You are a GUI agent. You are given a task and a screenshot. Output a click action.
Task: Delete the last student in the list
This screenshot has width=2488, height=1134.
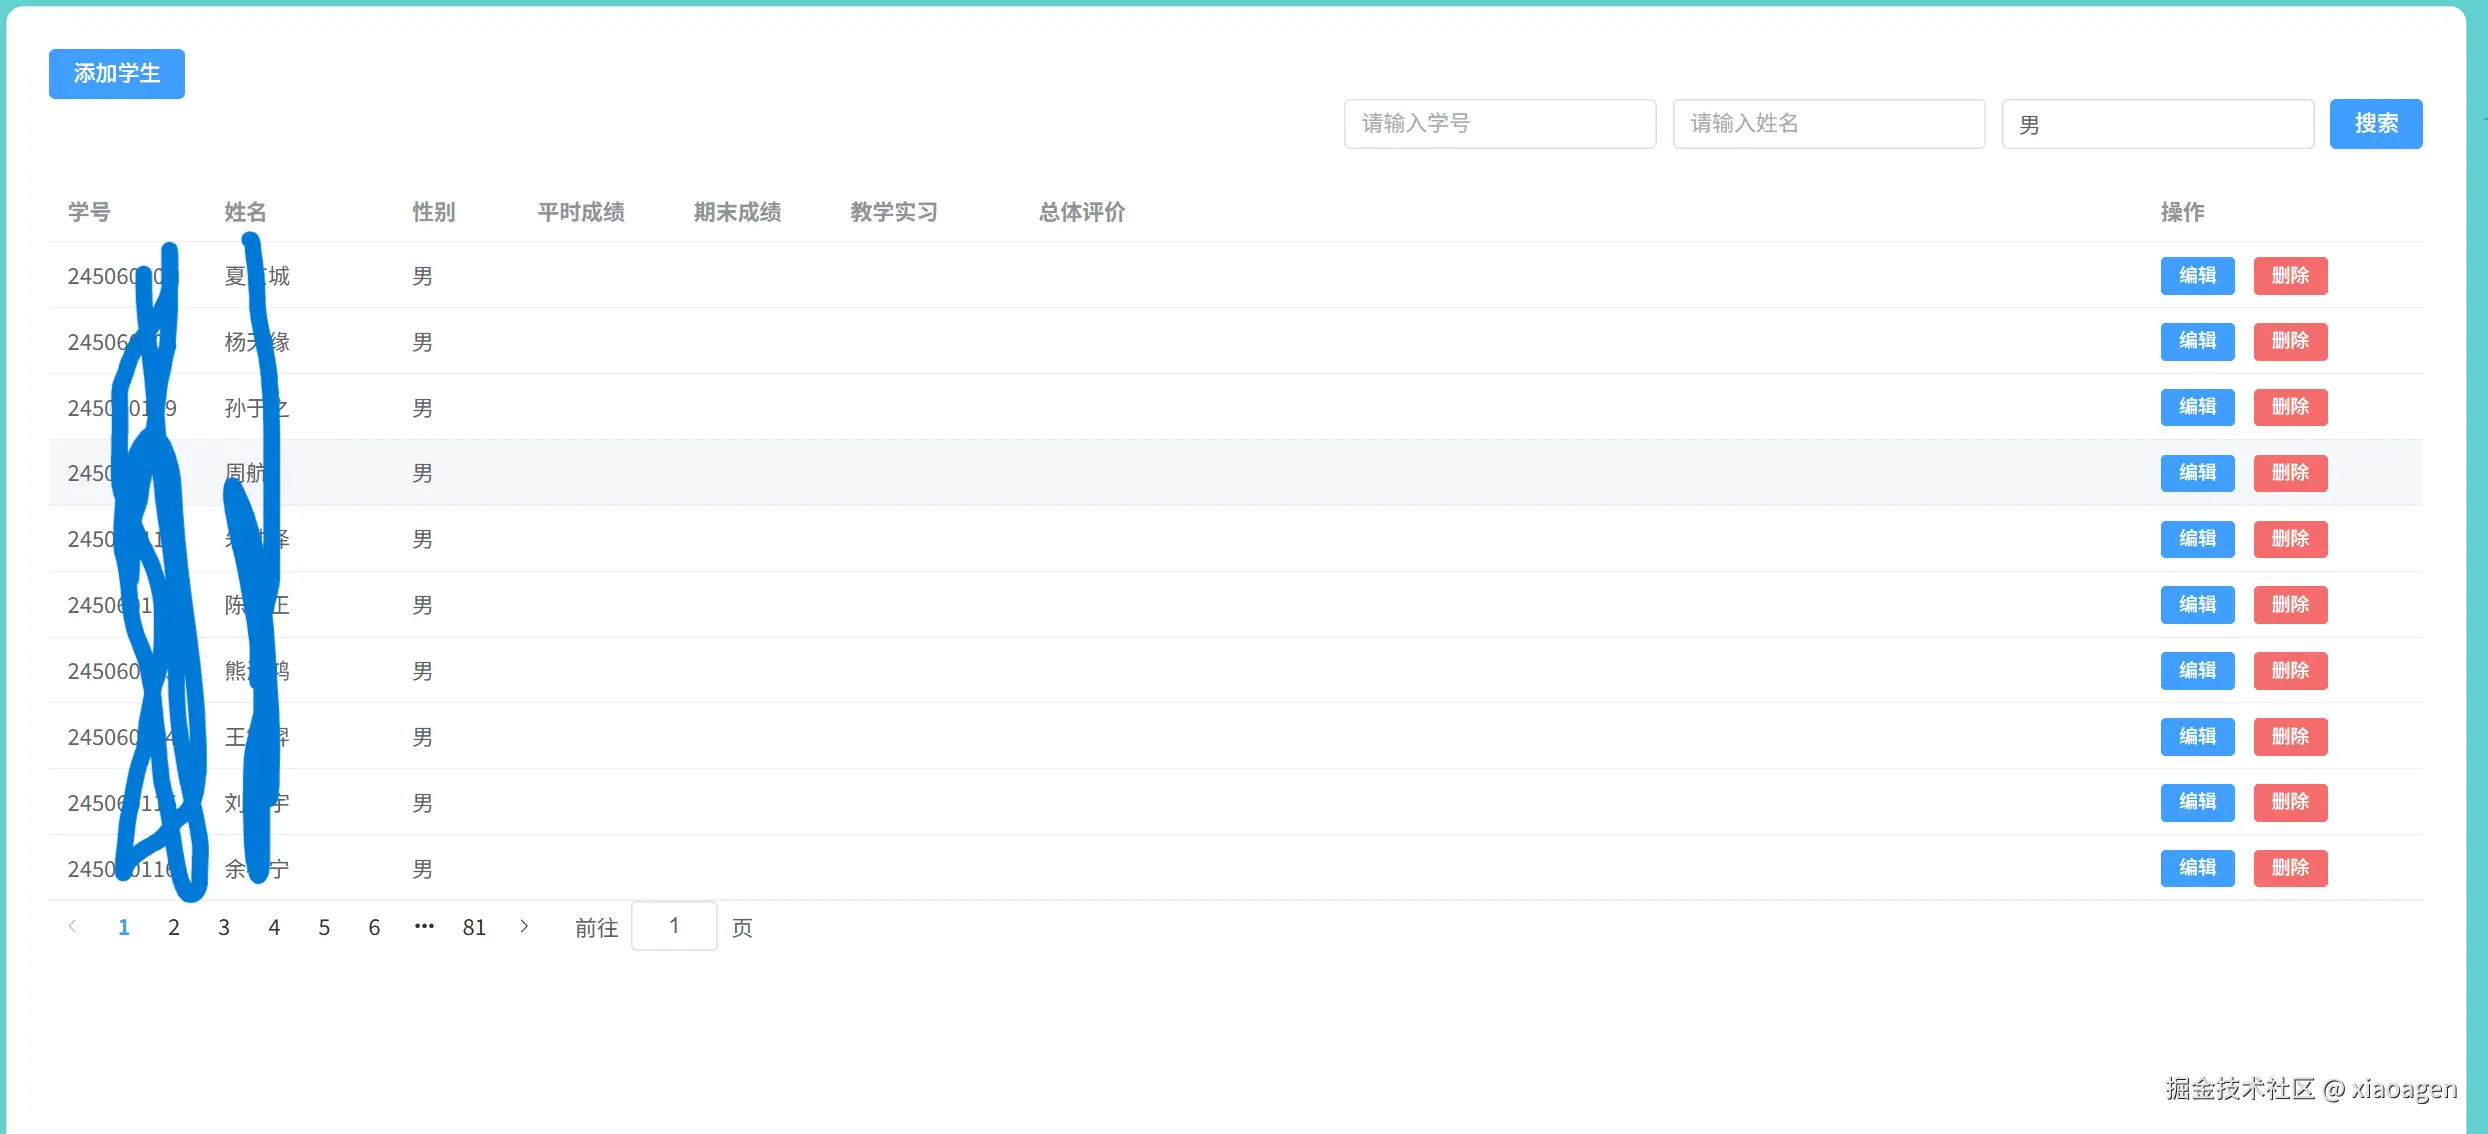[x=2290, y=868]
